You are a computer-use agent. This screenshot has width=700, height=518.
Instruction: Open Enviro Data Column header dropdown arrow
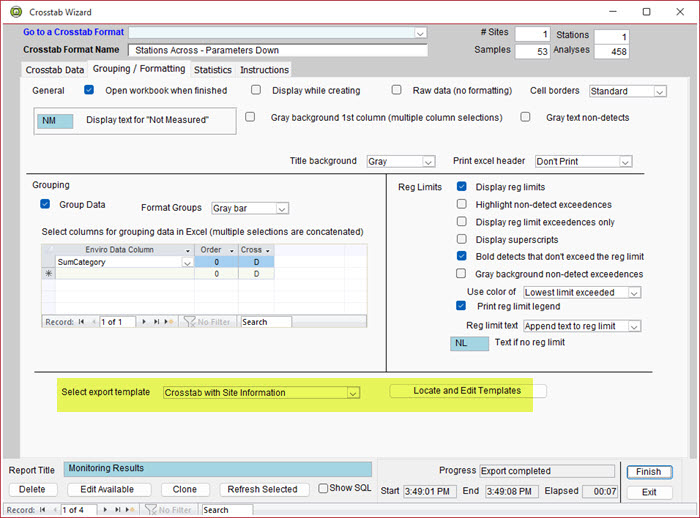(x=188, y=251)
